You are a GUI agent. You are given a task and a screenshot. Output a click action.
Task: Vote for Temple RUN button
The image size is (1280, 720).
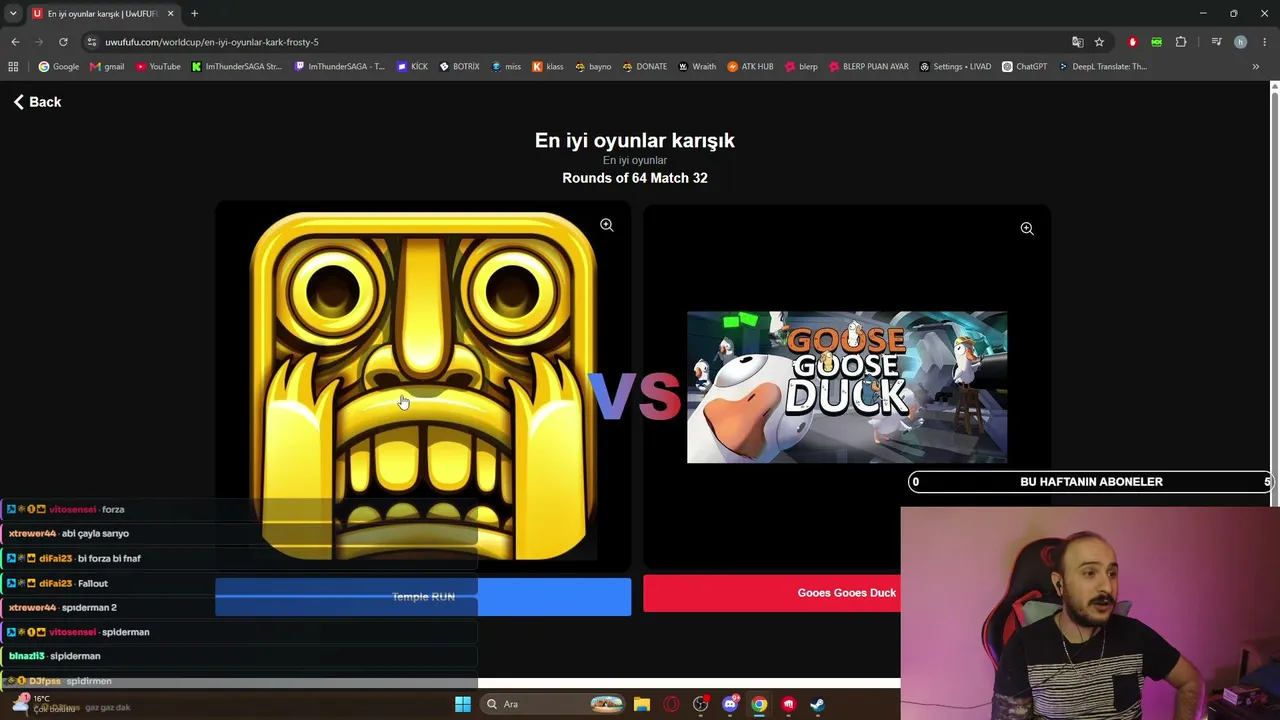tap(423, 597)
